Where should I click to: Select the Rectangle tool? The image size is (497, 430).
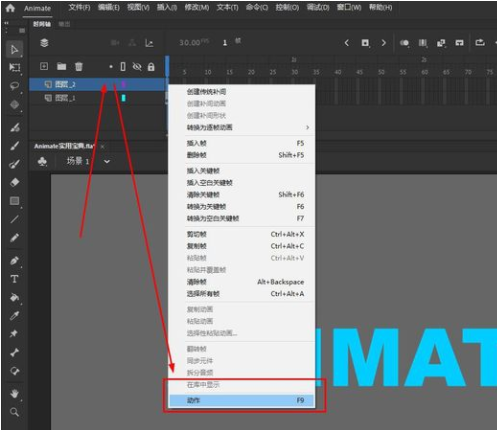tap(14, 201)
